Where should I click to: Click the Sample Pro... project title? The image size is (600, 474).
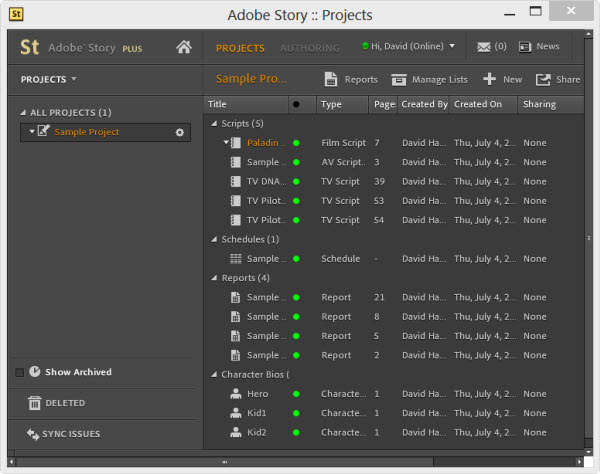251,79
